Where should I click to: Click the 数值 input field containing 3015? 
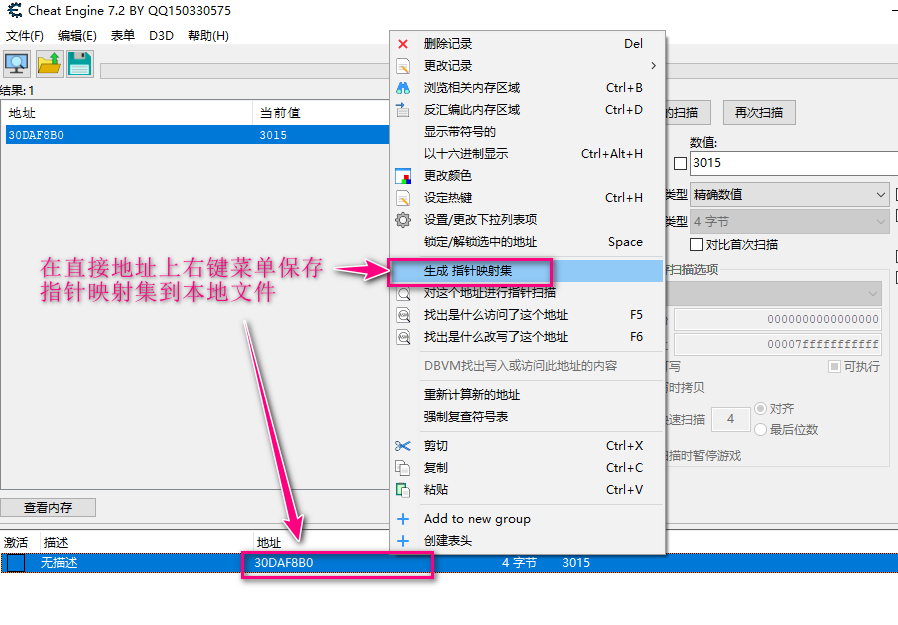pos(794,163)
